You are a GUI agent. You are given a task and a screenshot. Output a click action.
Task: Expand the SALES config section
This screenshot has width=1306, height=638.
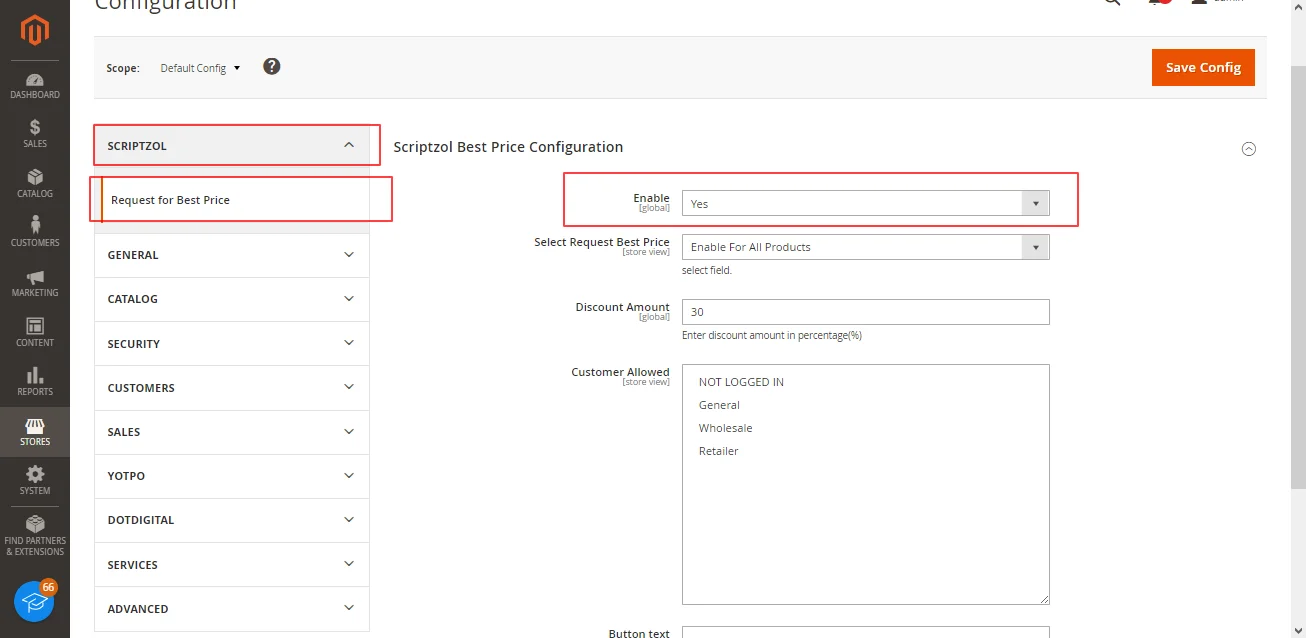pos(232,432)
